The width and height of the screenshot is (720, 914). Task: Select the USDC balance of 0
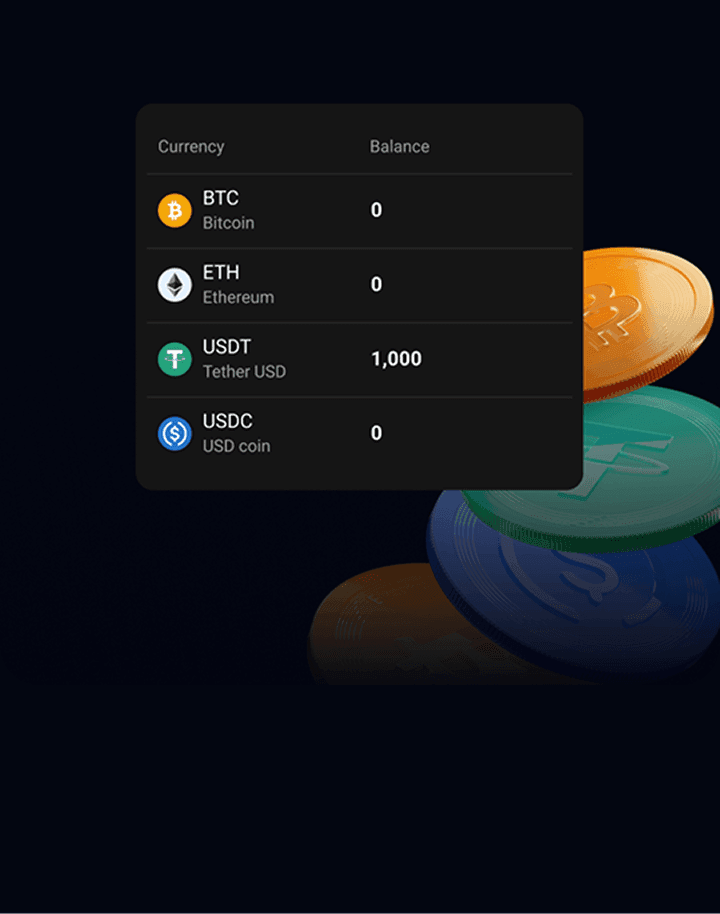(377, 433)
